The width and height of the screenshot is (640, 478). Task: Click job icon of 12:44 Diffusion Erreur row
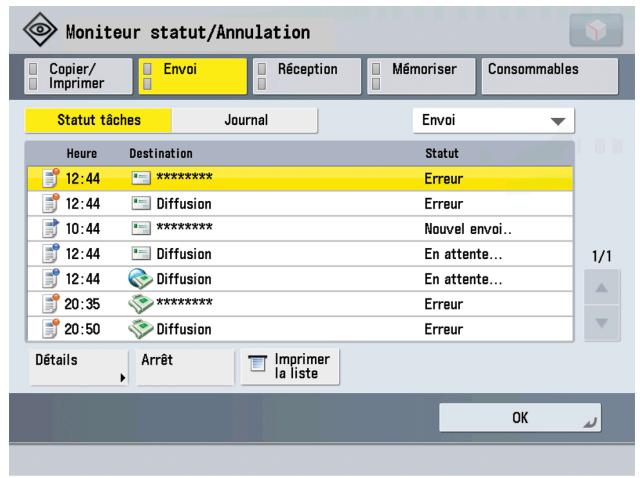51,203
